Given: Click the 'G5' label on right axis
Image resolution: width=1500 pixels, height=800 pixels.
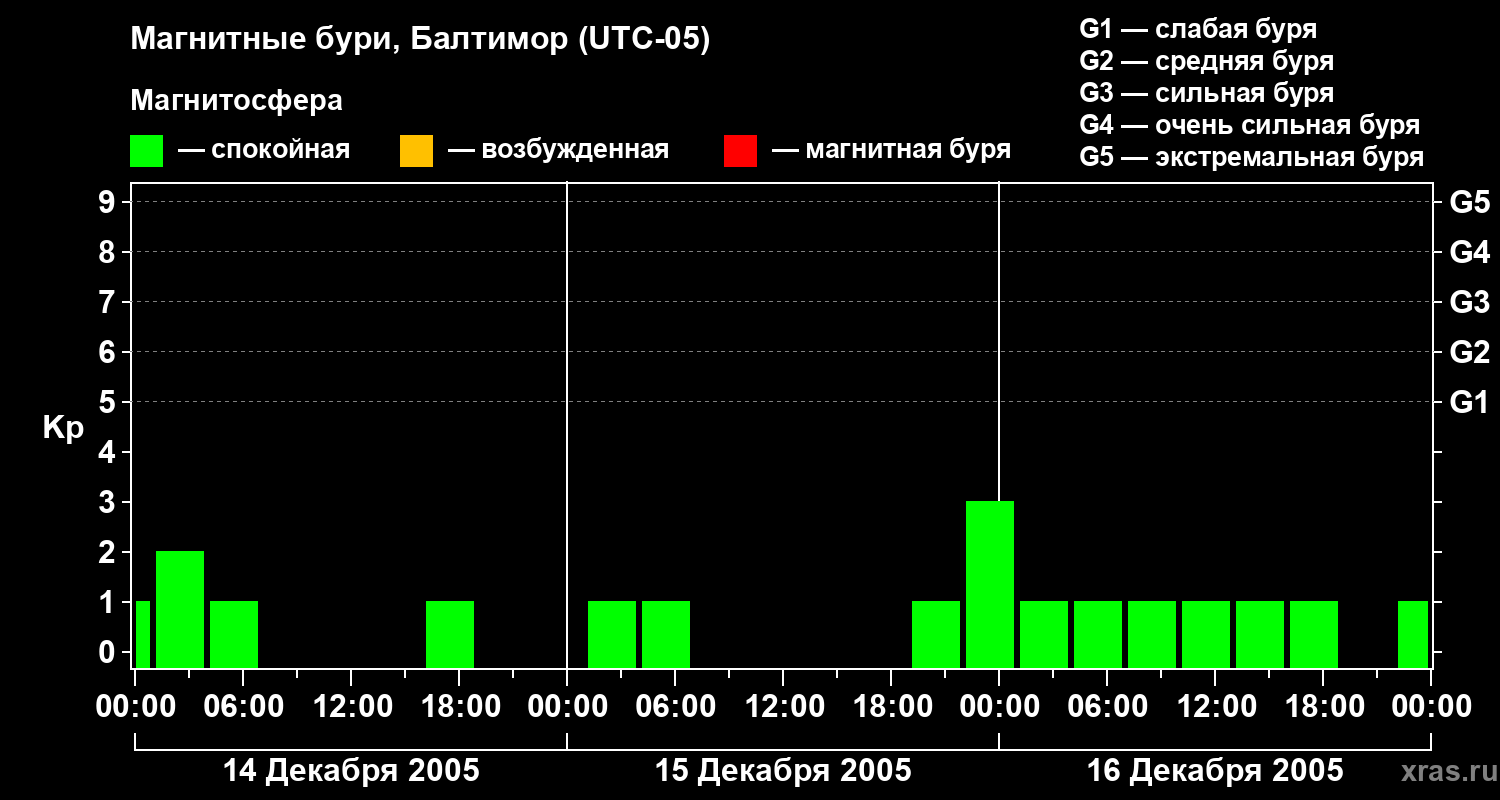Looking at the screenshot, I should tap(1470, 202).
